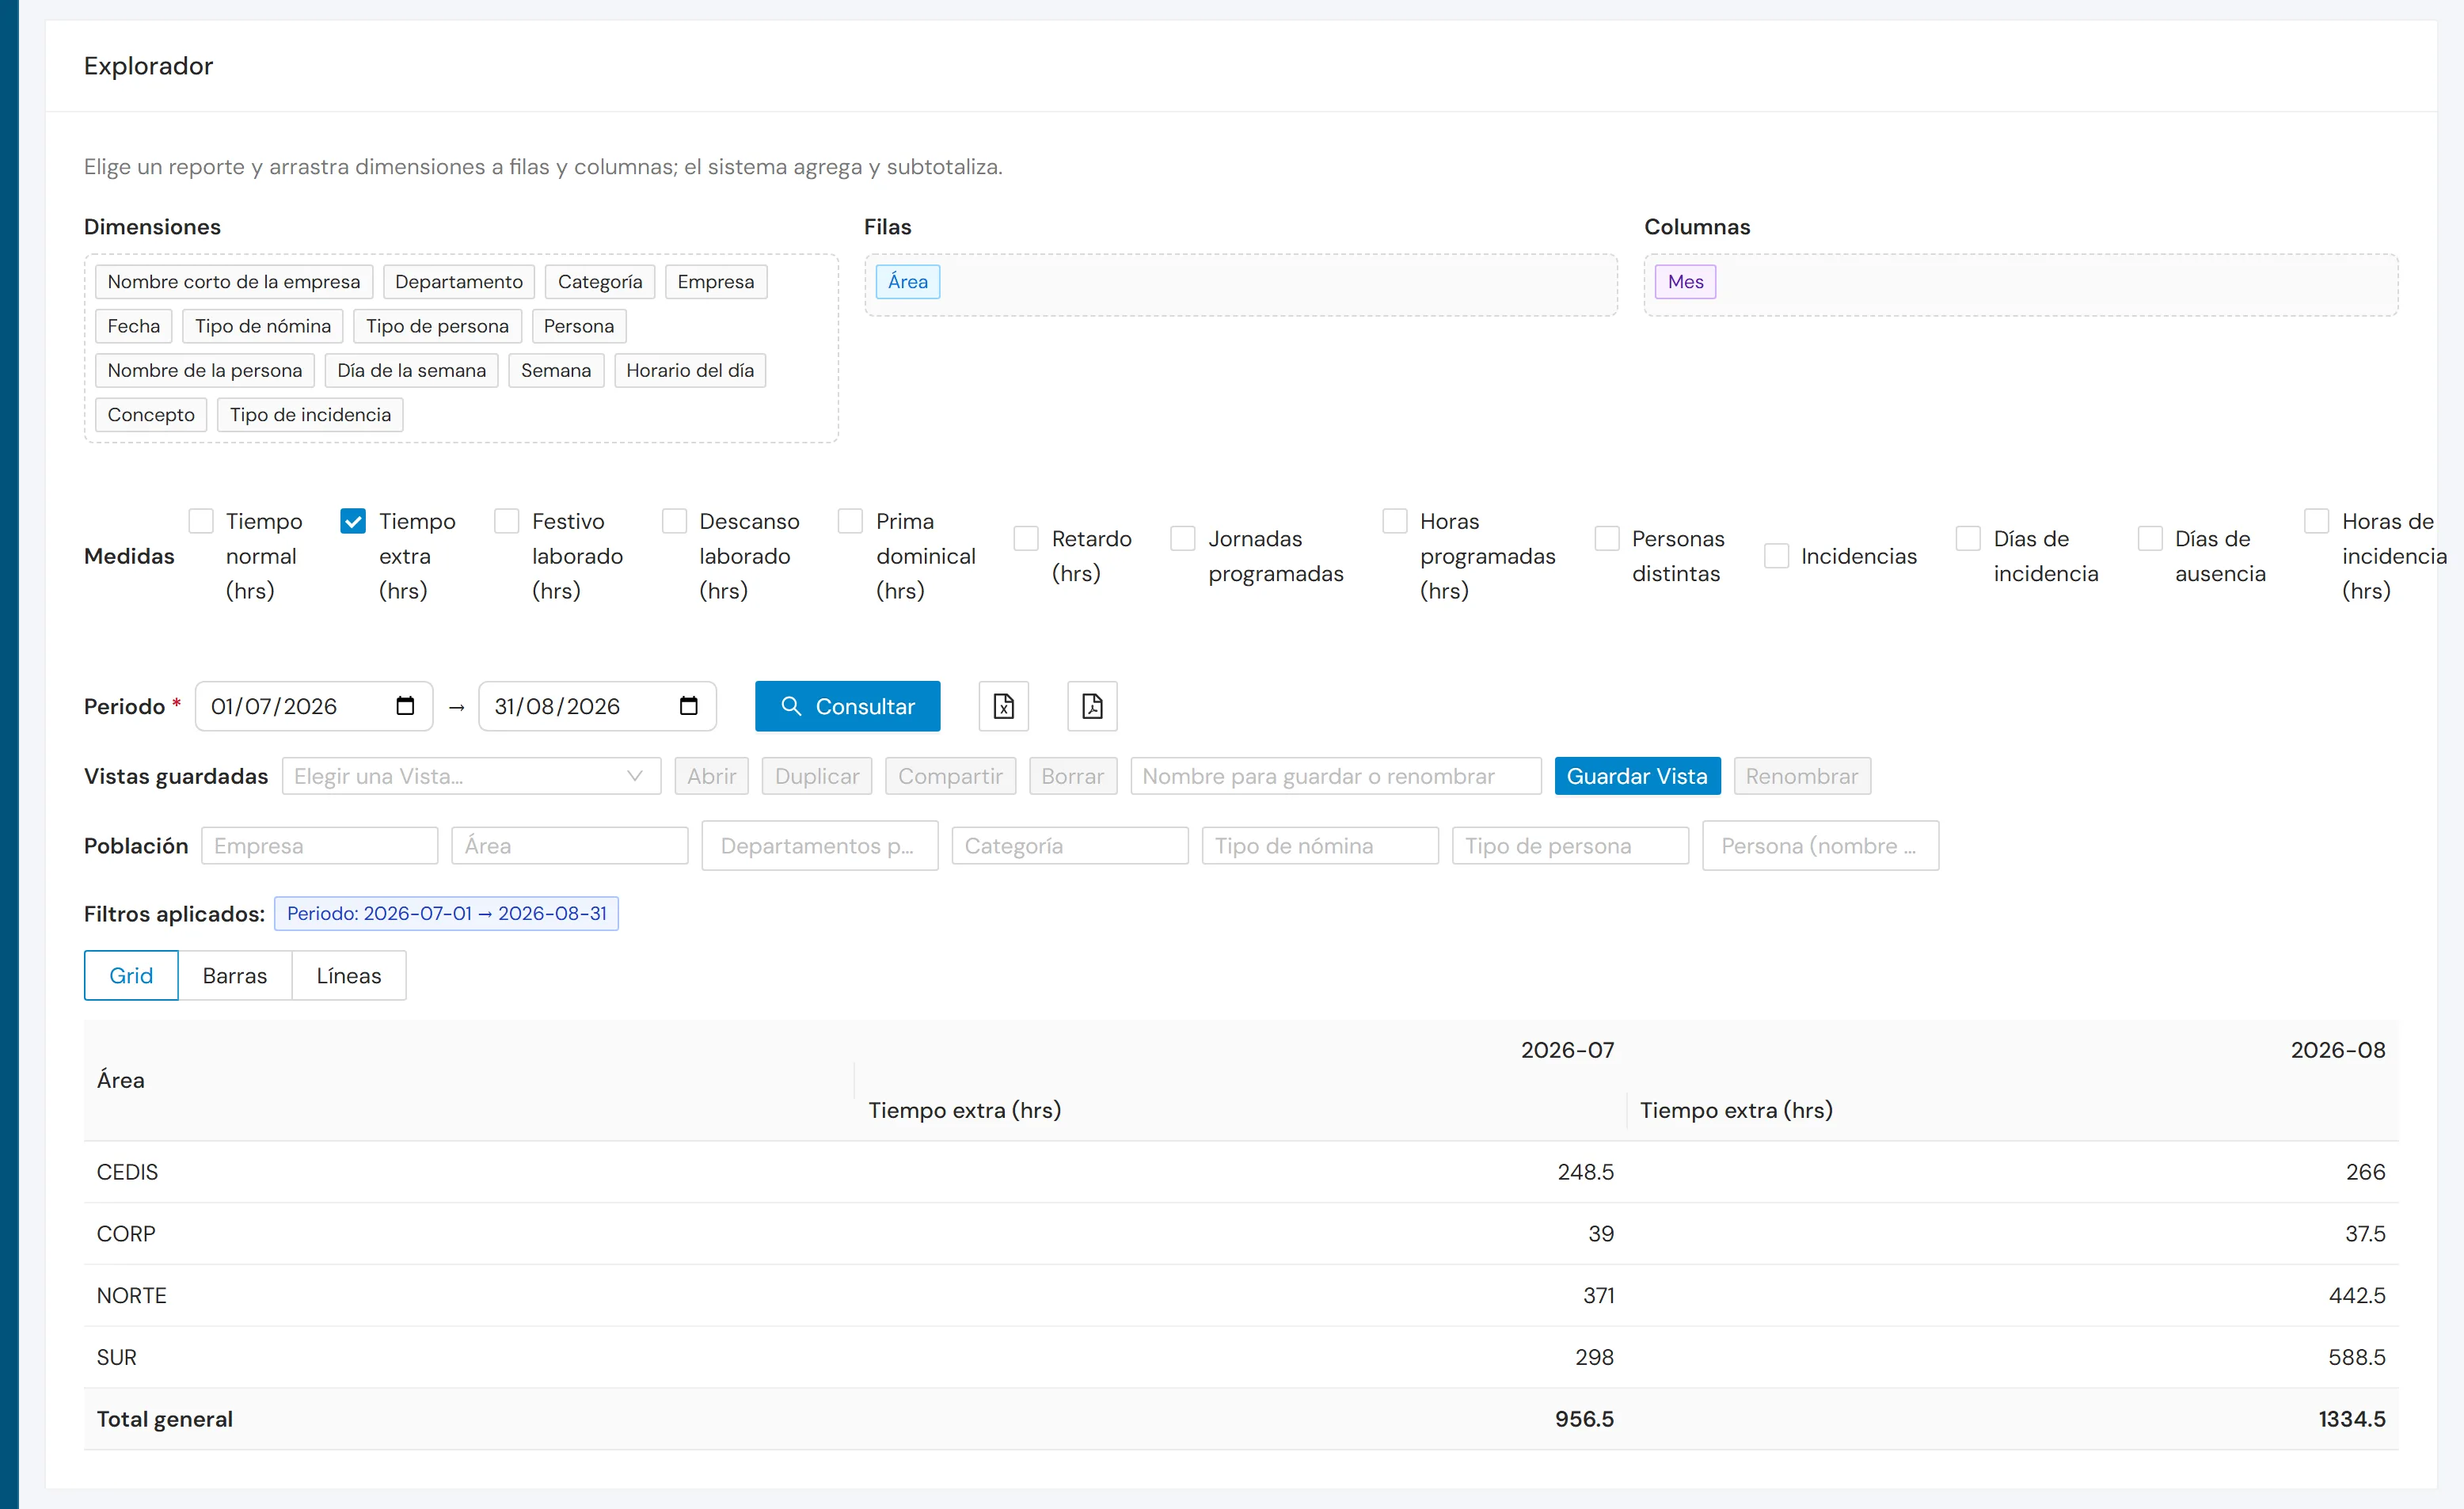Click the Renombrar button
The image size is (2464, 1509).
click(x=1802, y=776)
